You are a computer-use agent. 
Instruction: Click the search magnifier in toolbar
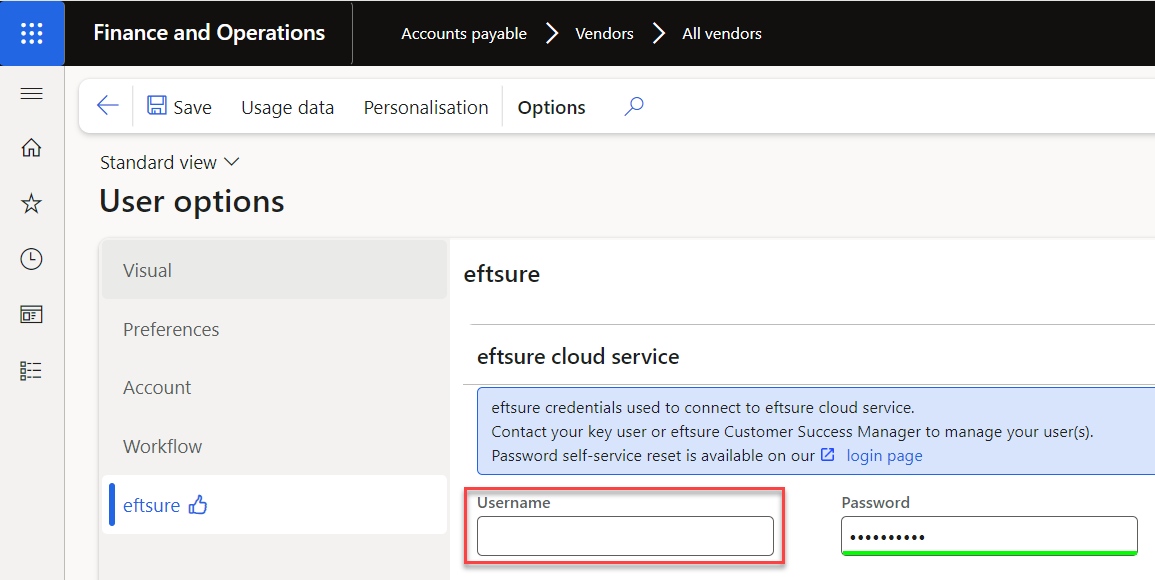(633, 107)
